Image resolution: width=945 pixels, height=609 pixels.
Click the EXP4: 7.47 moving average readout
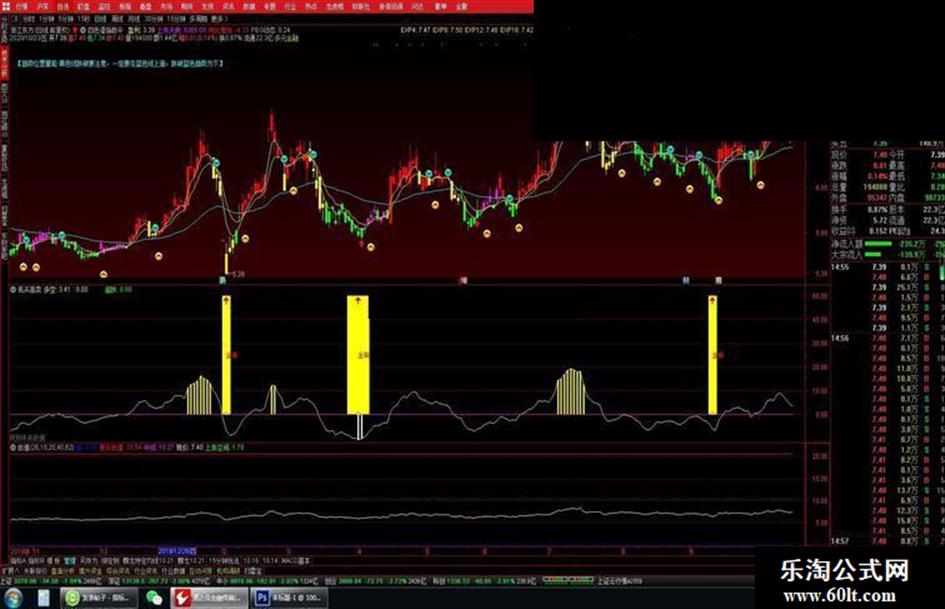click(x=416, y=29)
